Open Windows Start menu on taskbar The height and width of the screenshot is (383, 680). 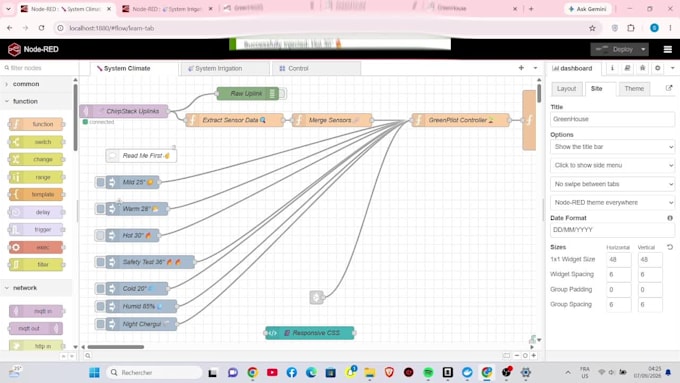(x=94, y=373)
